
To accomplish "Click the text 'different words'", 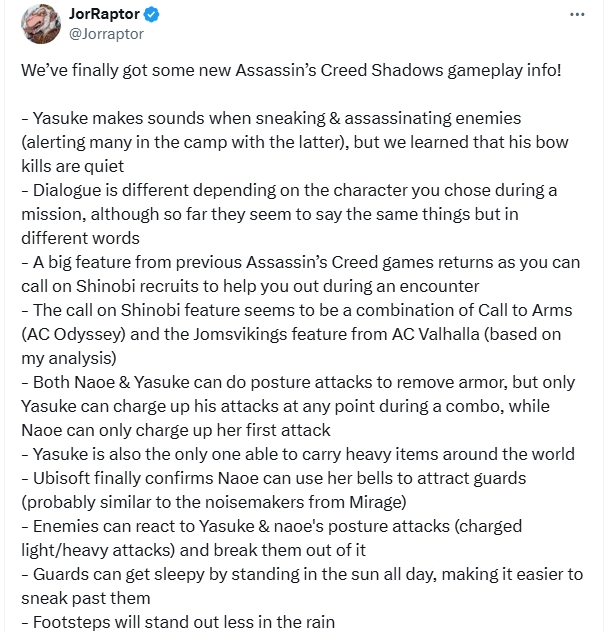I will point(80,238).
